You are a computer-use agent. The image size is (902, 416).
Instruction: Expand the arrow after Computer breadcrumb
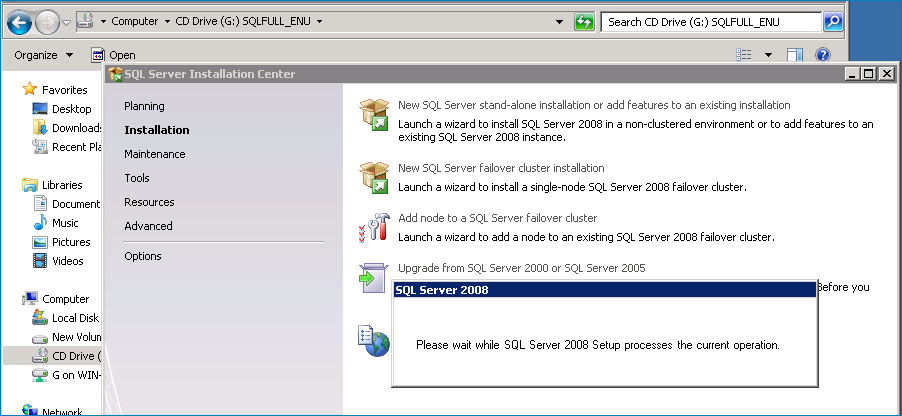pyautogui.click(x=167, y=22)
